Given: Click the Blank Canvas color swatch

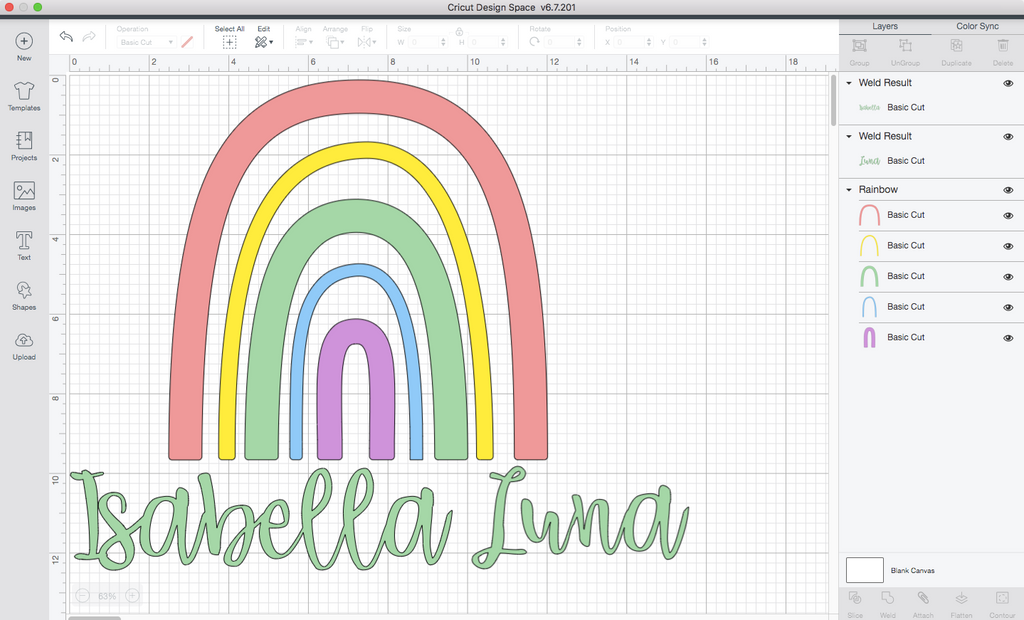Looking at the screenshot, I should pos(865,570).
